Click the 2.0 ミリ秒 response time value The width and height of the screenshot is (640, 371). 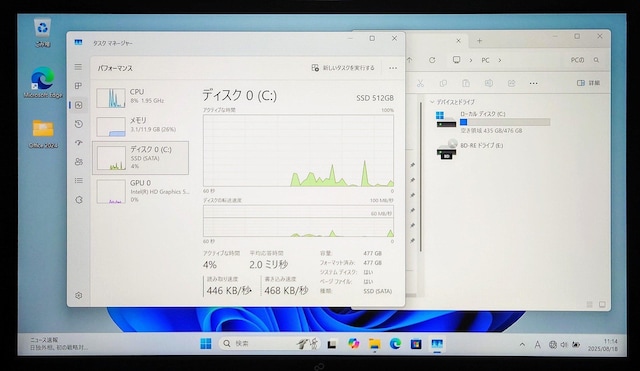point(268,264)
